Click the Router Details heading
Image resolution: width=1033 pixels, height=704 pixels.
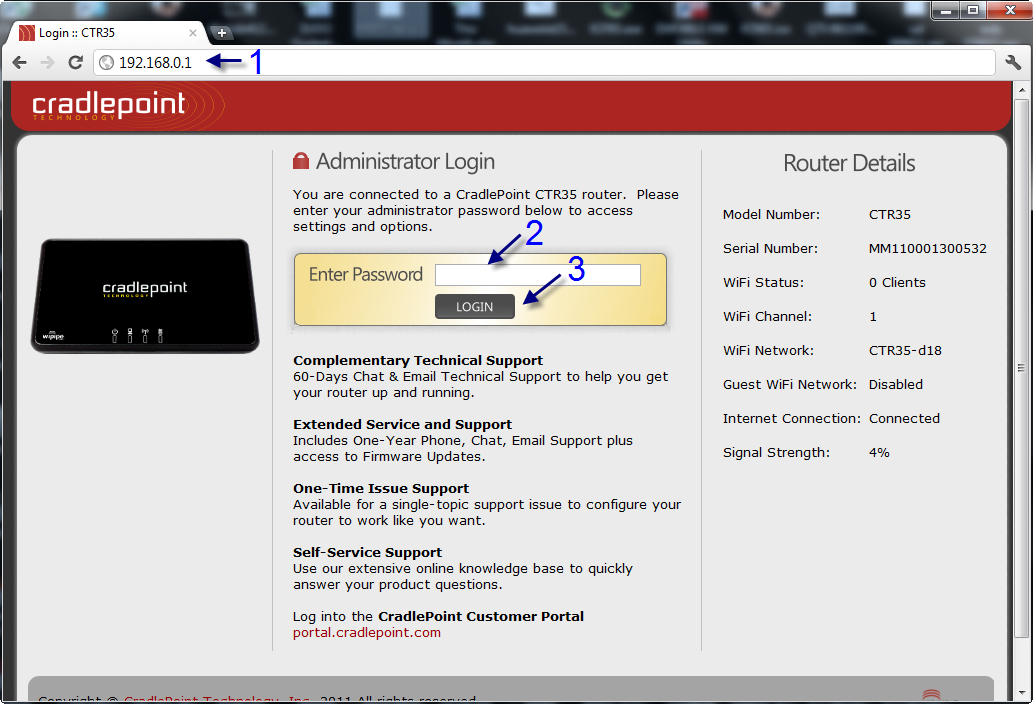[x=849, y=163]
